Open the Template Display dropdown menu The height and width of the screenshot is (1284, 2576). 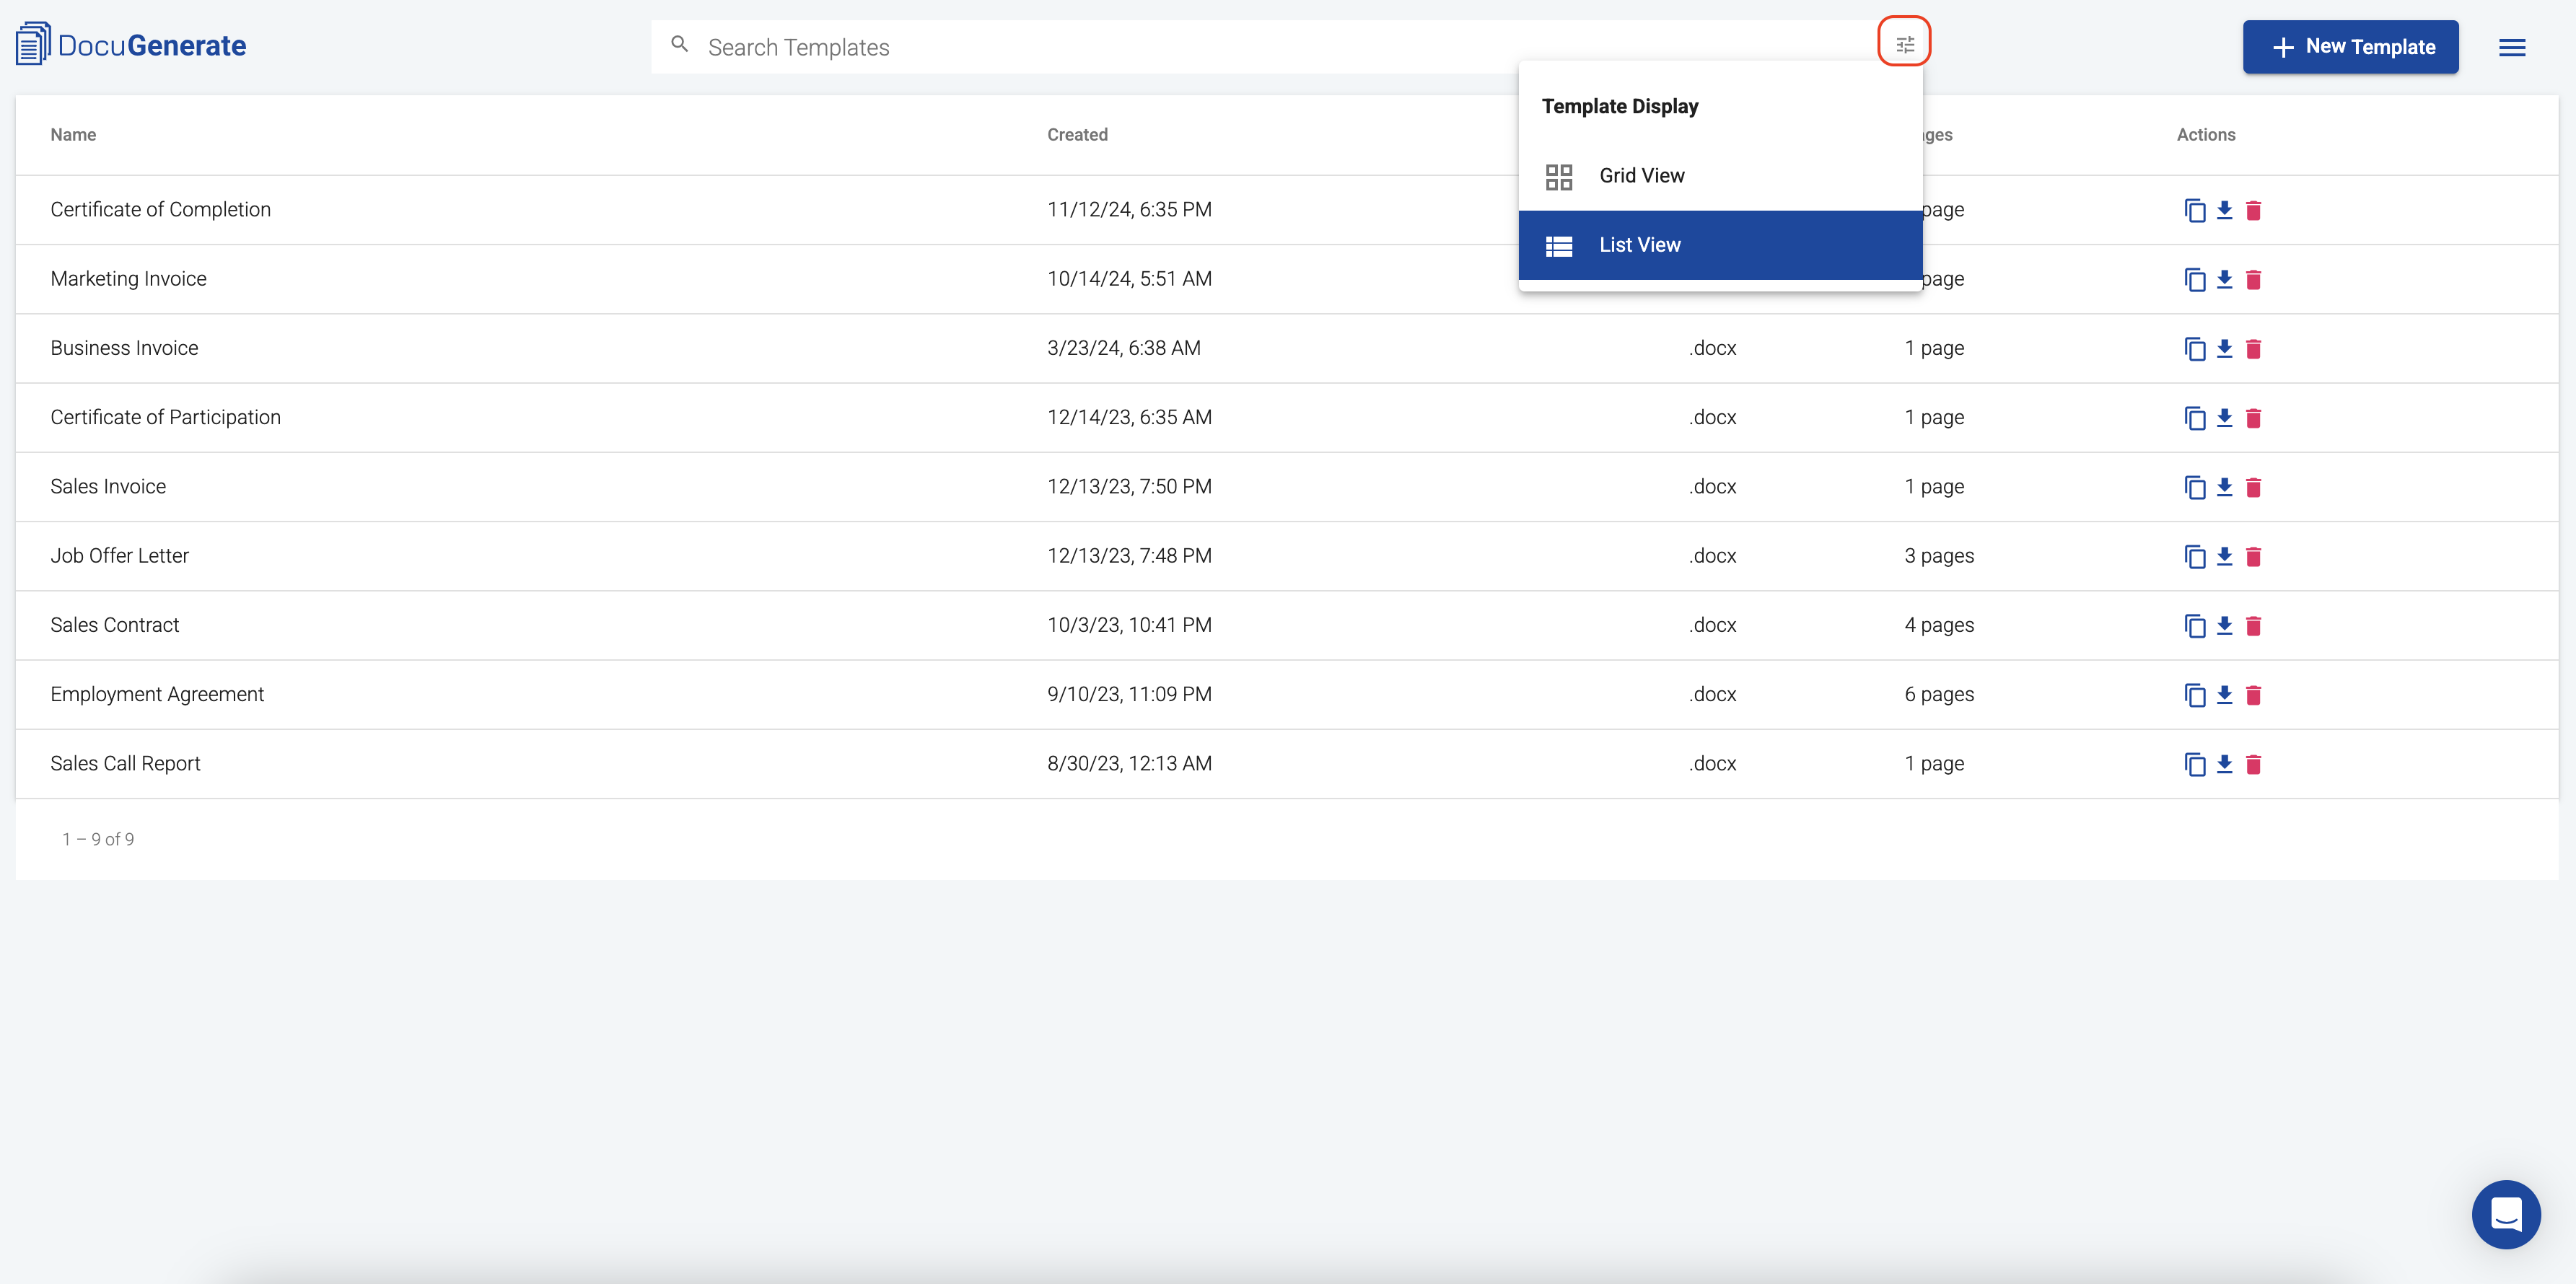tap(1906, 44)
